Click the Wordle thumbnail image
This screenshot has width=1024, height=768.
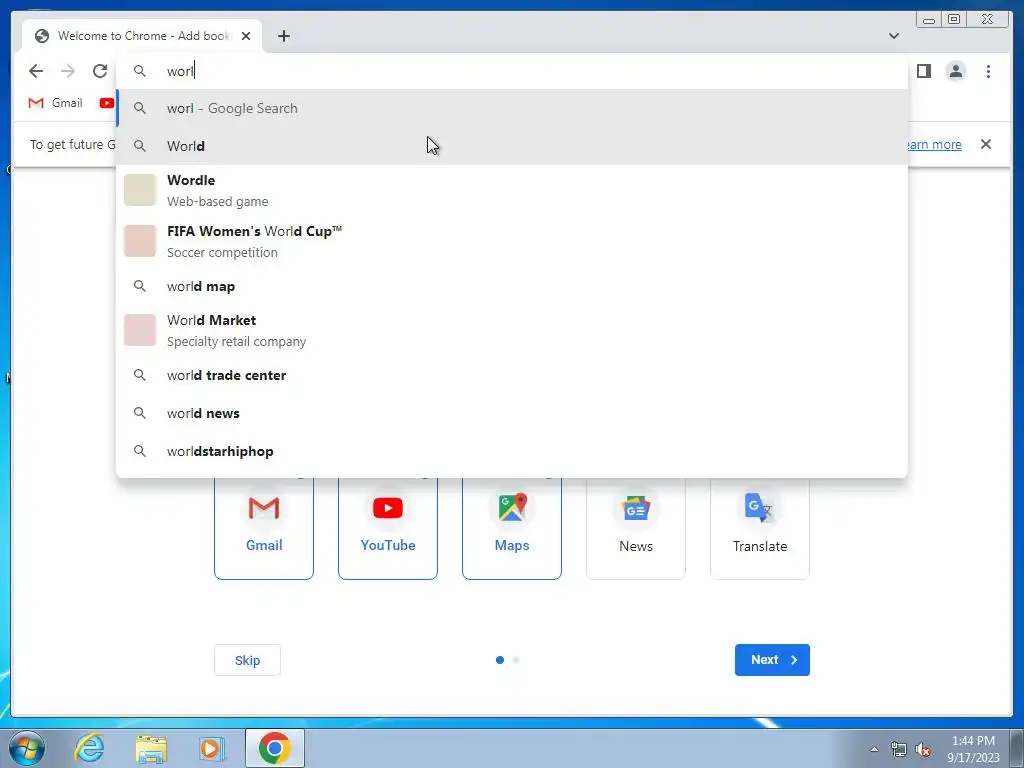coord(140,190)
